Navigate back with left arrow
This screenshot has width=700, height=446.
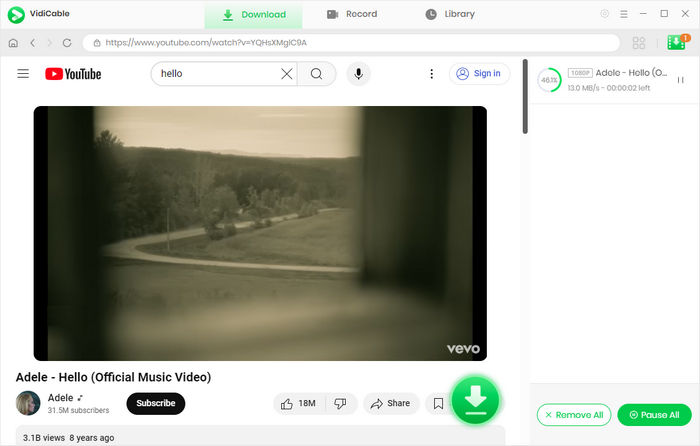pos(33,43)
